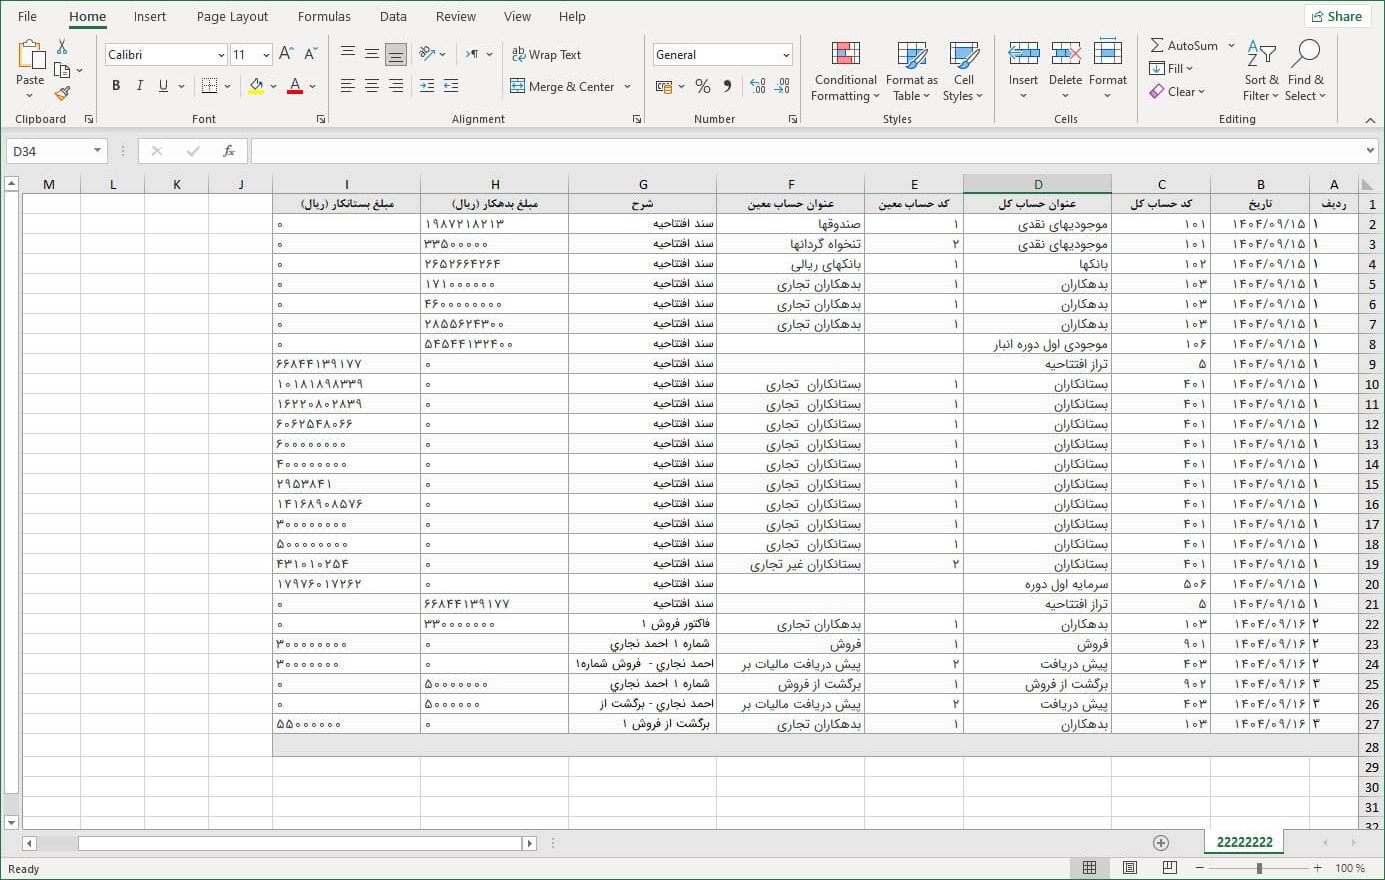Image resolution: width=1385 pixels, height=880 pixels.
Task: Open the Font name dropdown showing Calibri
Action: tap(221, 55)
